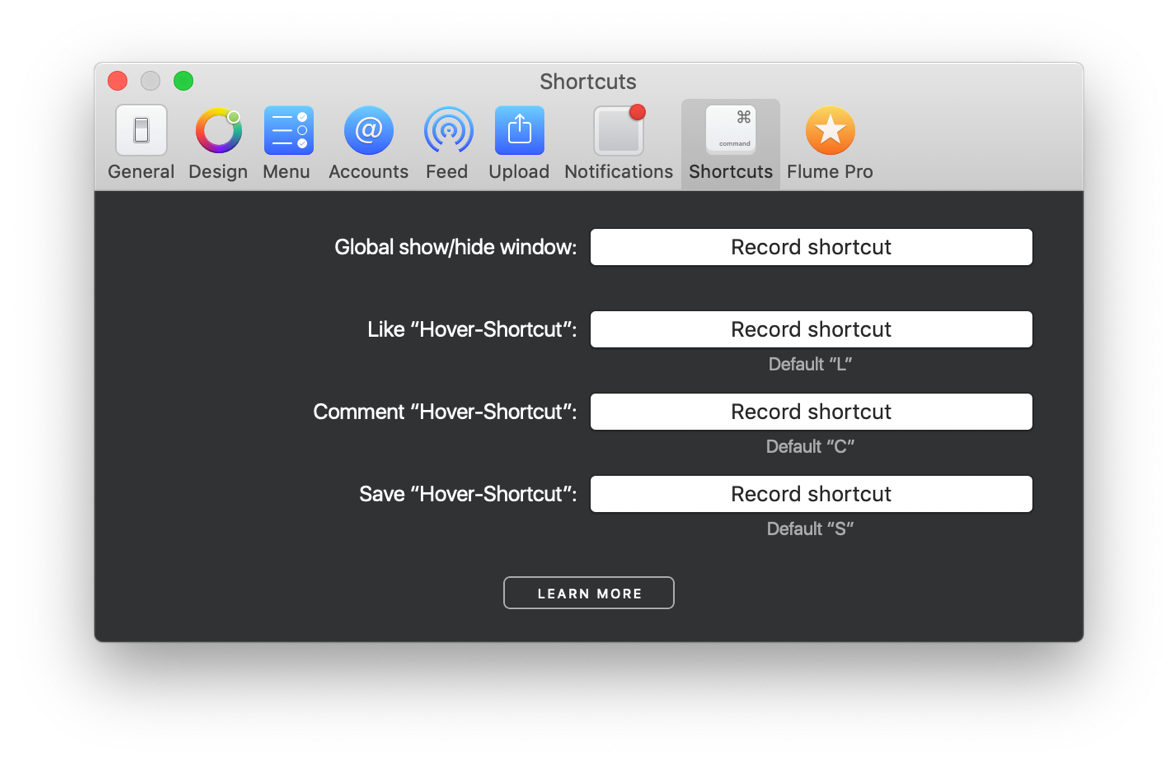Select the Shortcuts command-key tab

coord(730,144)
